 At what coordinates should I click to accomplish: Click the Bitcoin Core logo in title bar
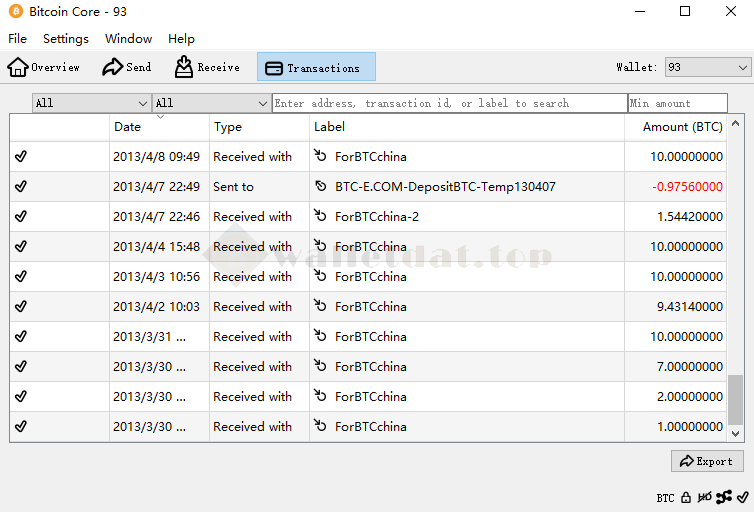point(15,12)
